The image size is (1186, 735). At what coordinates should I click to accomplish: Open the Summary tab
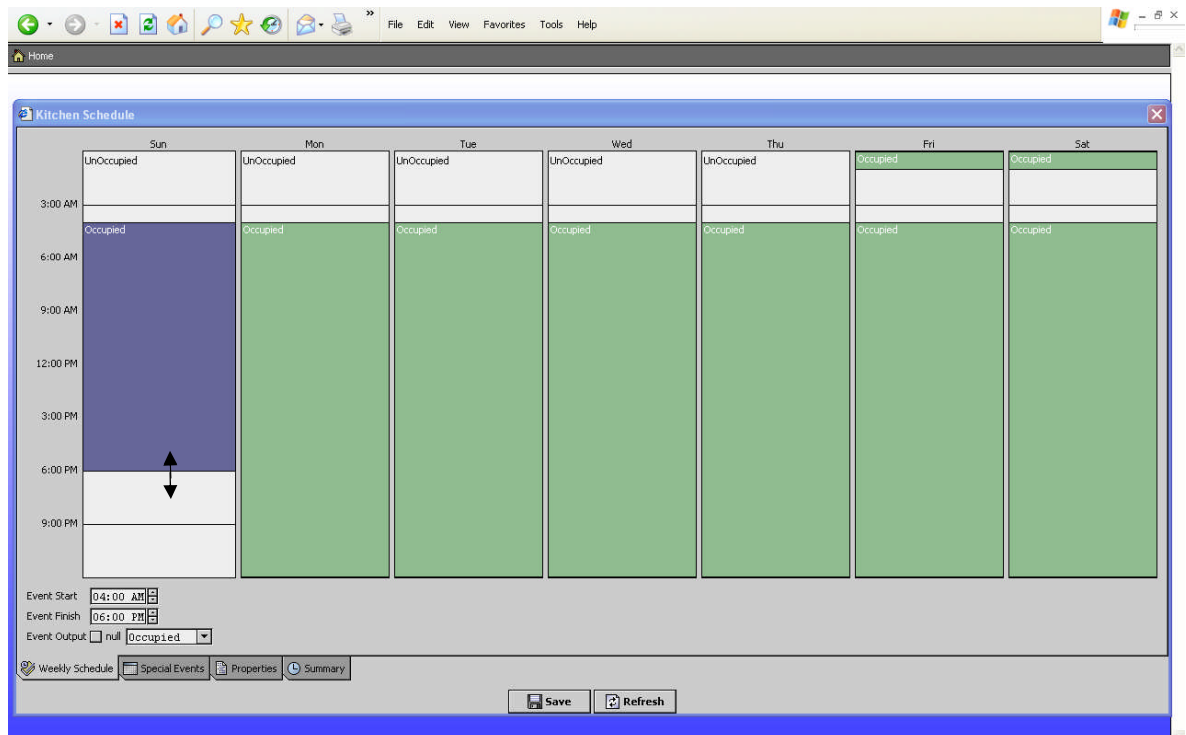(317, 669)
